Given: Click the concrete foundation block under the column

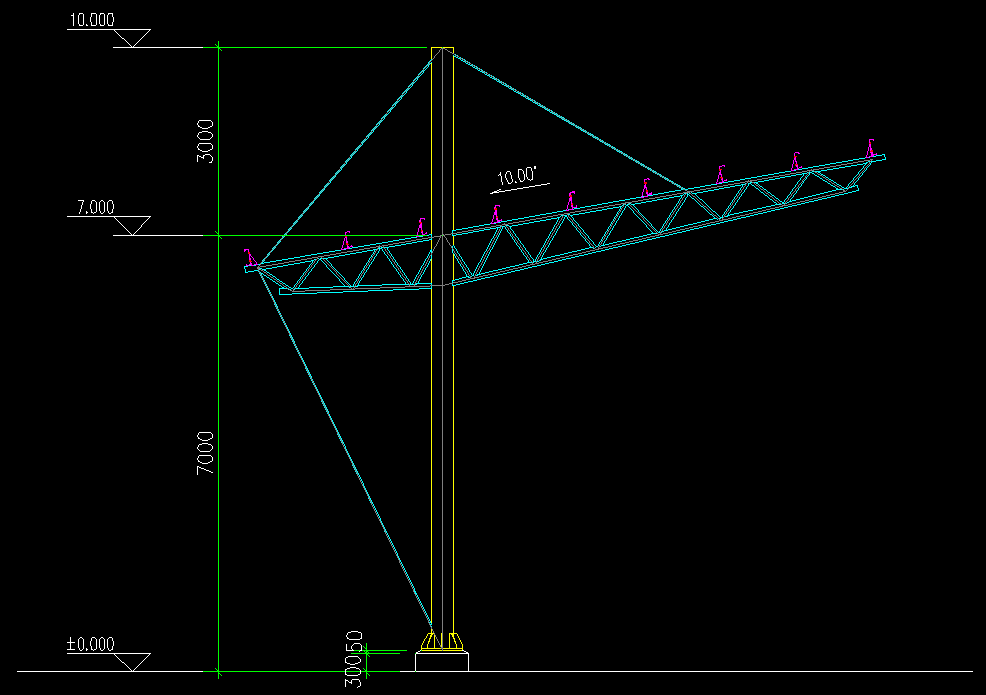Looking at the screenshot, I should [441, 661].
